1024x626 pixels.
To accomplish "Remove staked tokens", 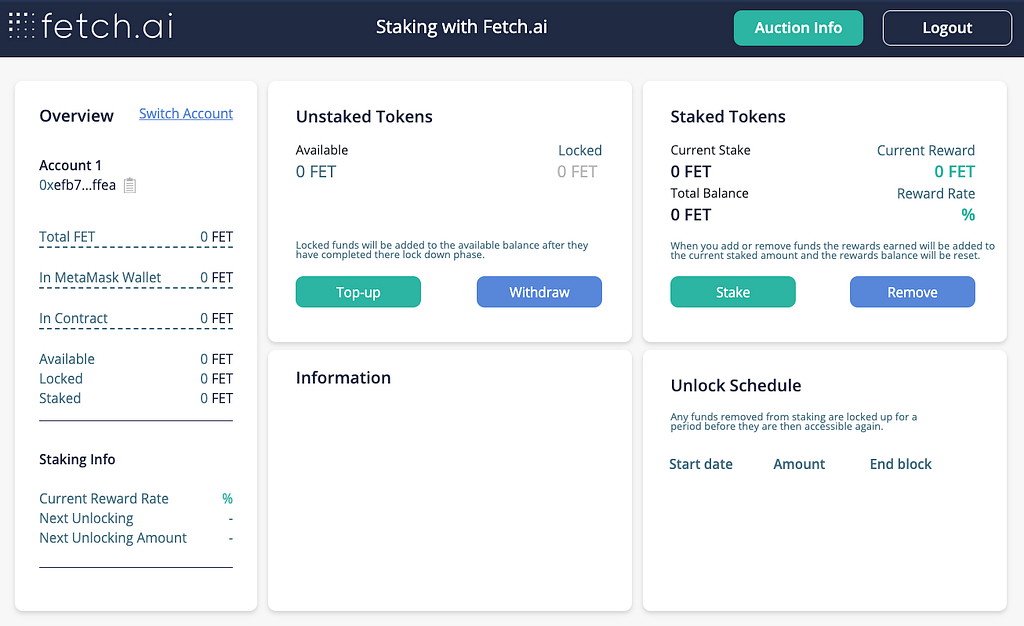I will (912, 292).
